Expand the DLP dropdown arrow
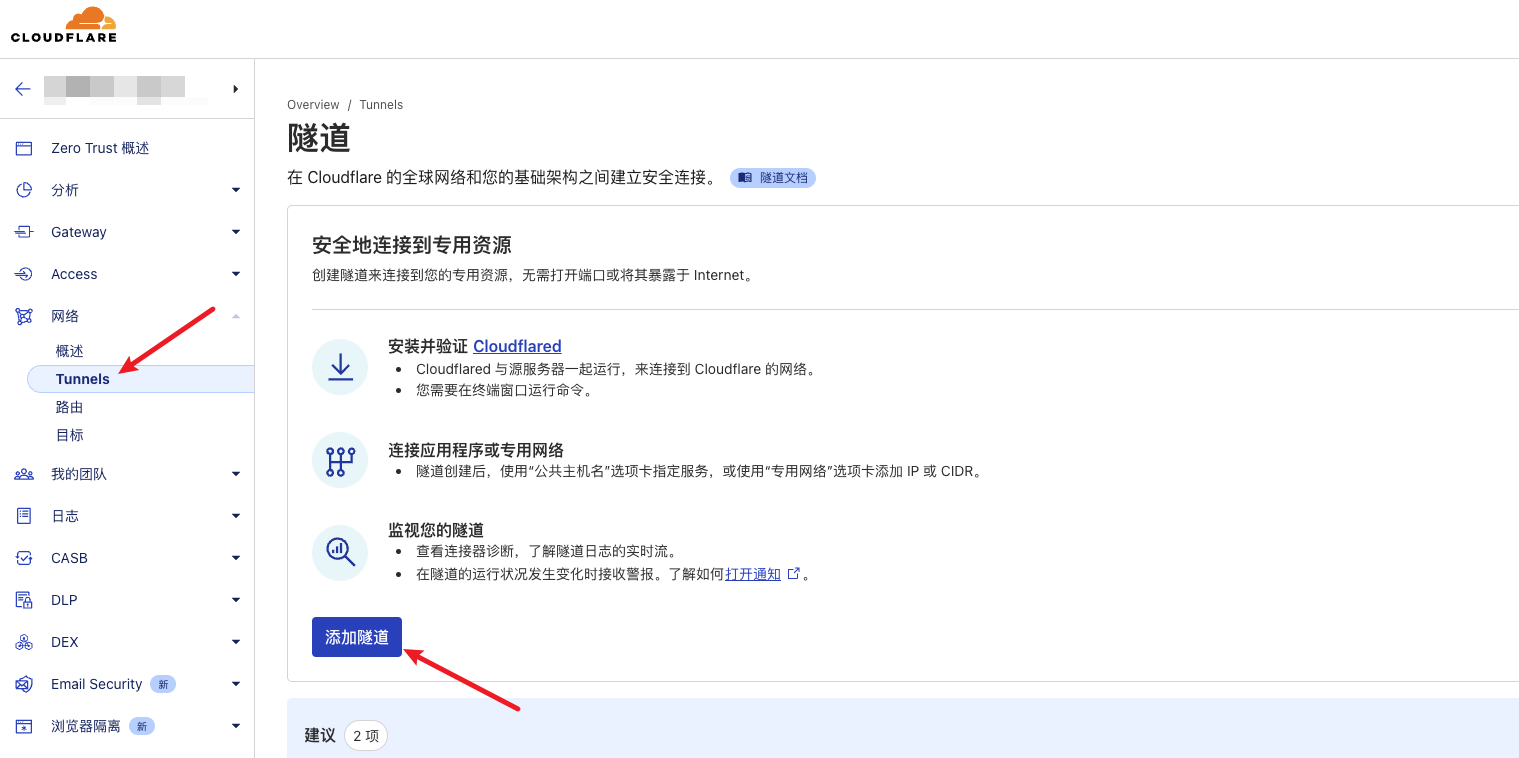Screen dimensions: 1519x758 coord(236,600)
